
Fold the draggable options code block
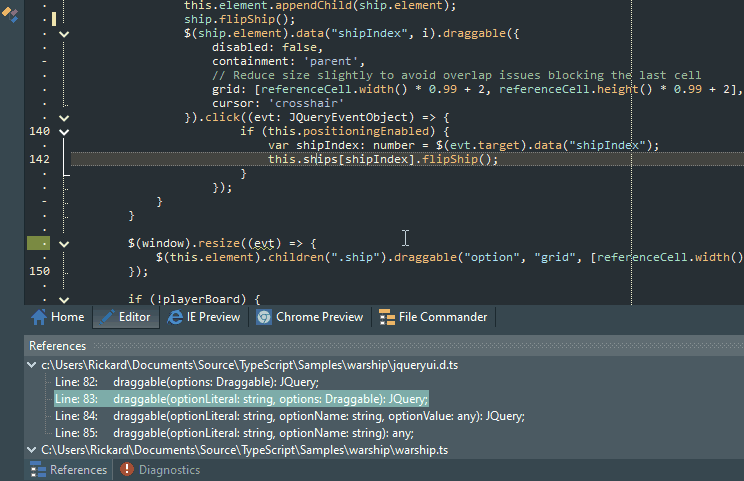(x=65, y=33)
